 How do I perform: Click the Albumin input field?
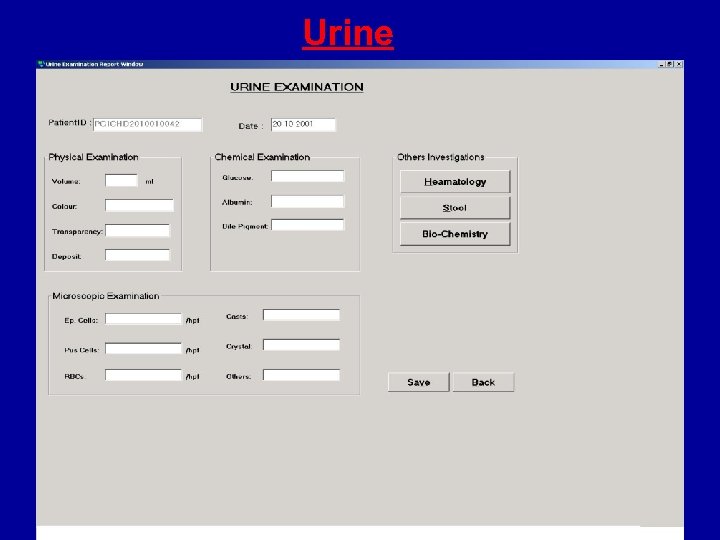307,202
